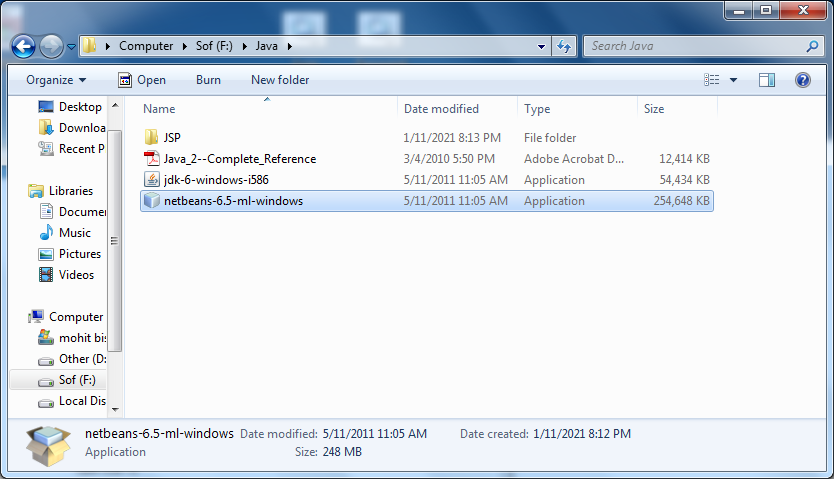Open the Other (D:) drive
Screen dimensions: 834x479
[72, 359]
